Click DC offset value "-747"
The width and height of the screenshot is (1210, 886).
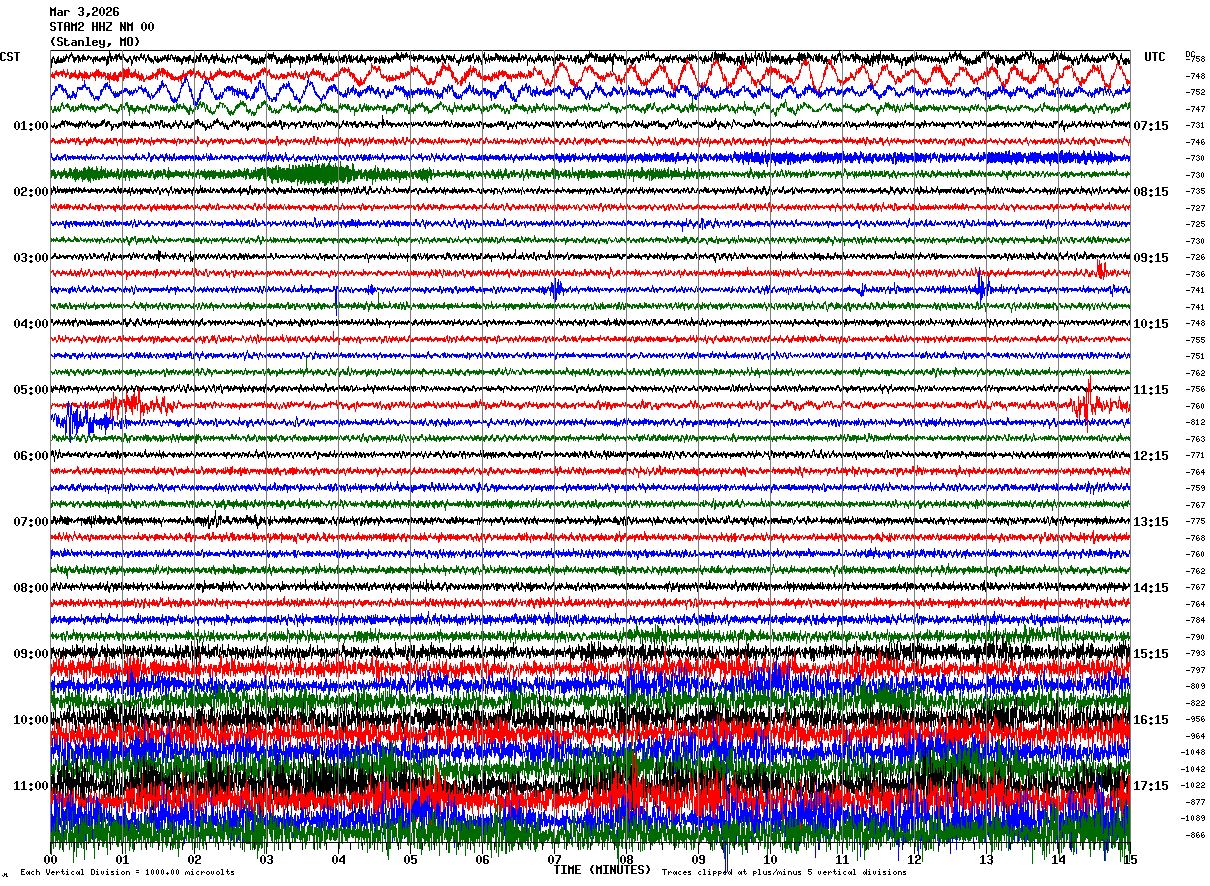click(x=1195, y=108)
